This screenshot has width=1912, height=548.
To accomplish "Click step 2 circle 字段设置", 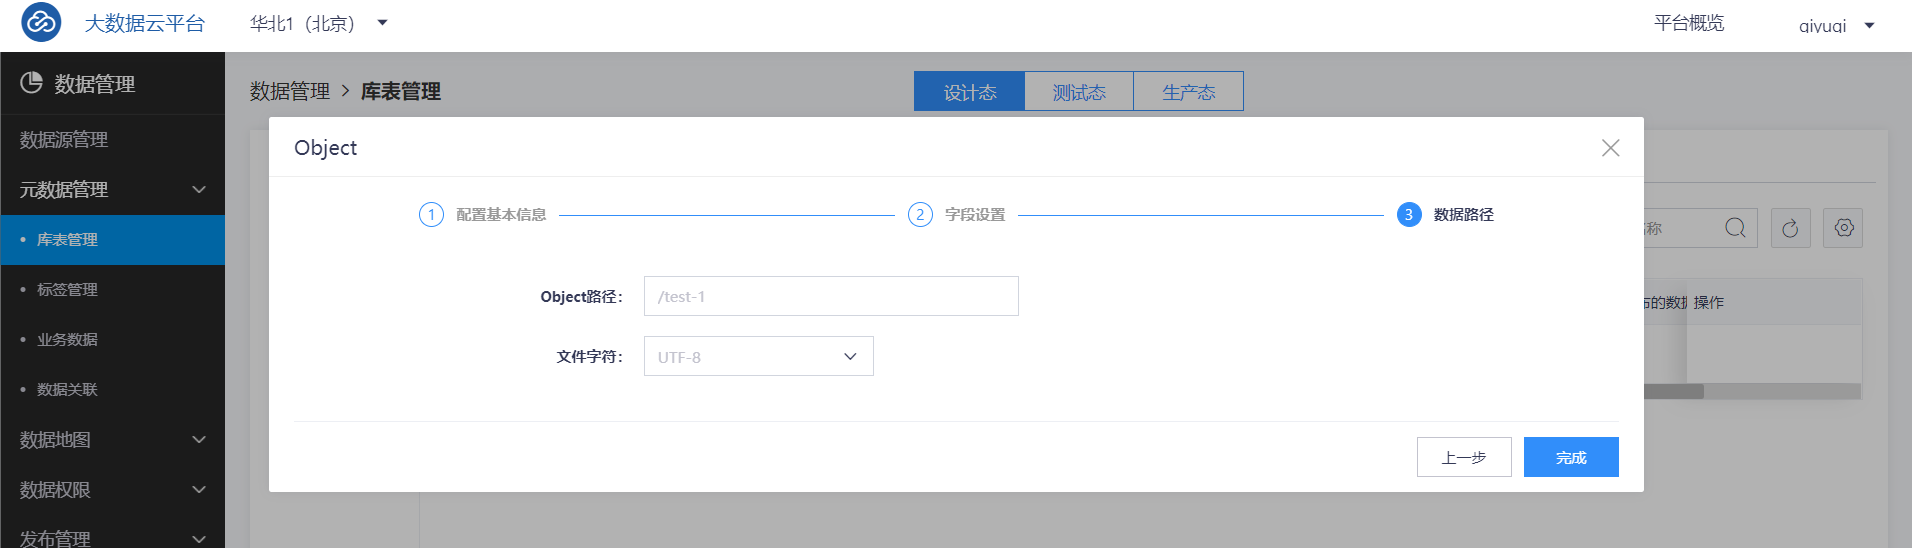I will tap(920, 215).
